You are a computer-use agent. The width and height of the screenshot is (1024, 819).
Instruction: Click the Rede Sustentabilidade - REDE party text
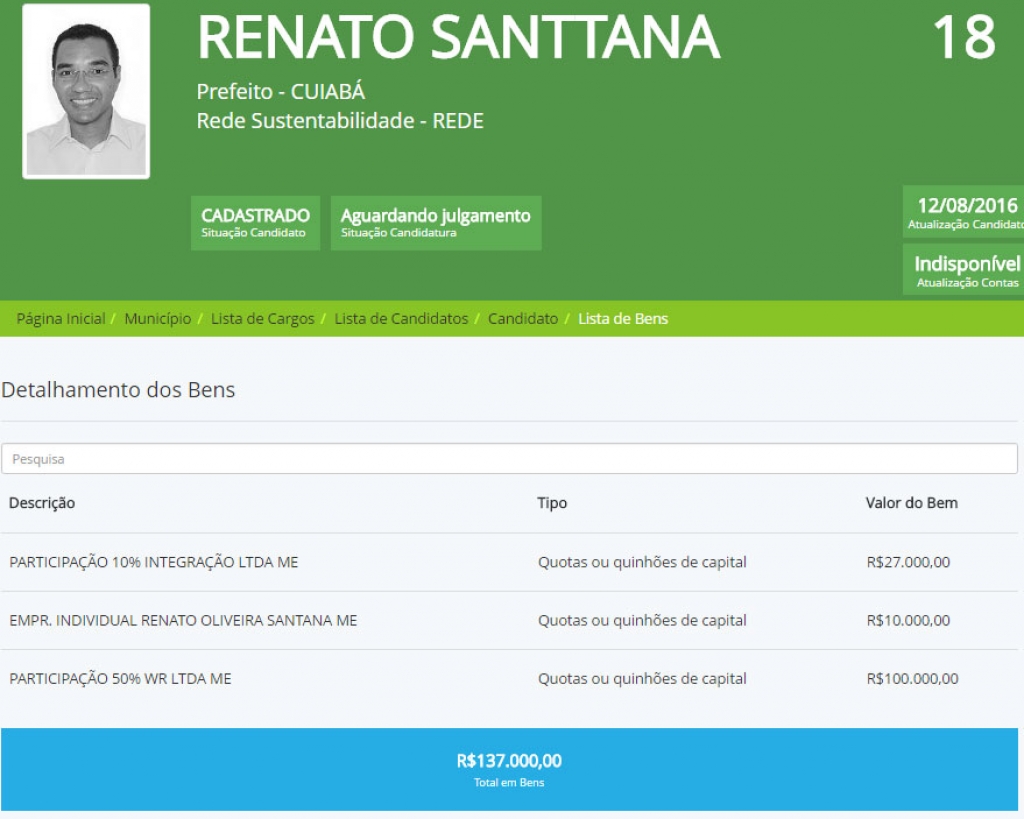coord(340,121)
